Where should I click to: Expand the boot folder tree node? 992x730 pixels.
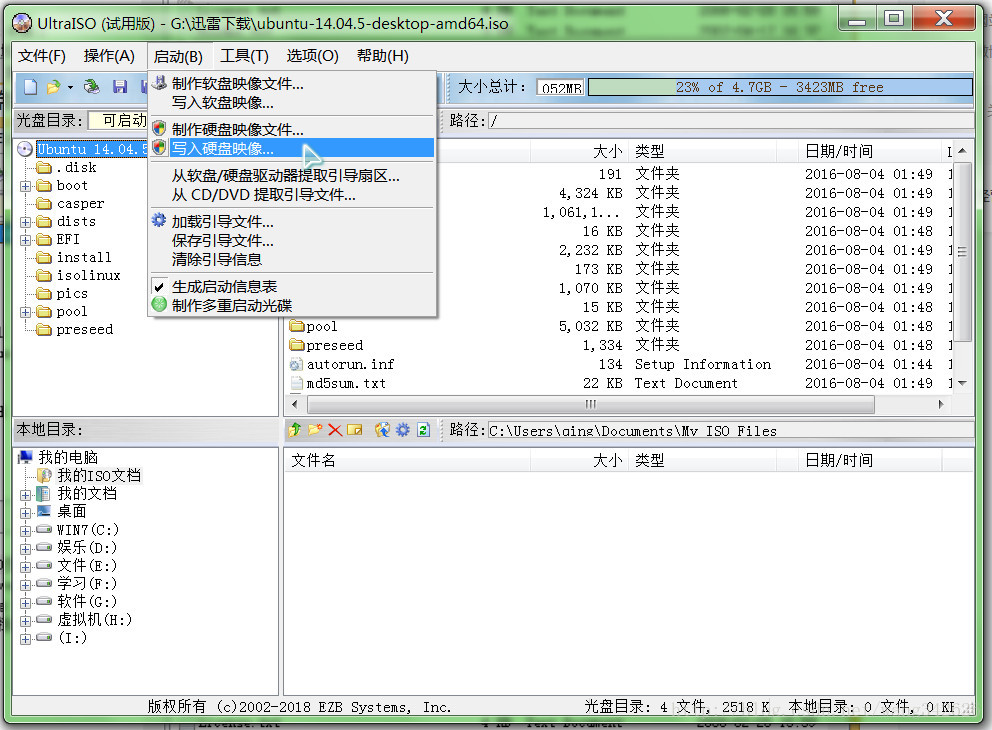pyautogui.click(x=25, y=186)
